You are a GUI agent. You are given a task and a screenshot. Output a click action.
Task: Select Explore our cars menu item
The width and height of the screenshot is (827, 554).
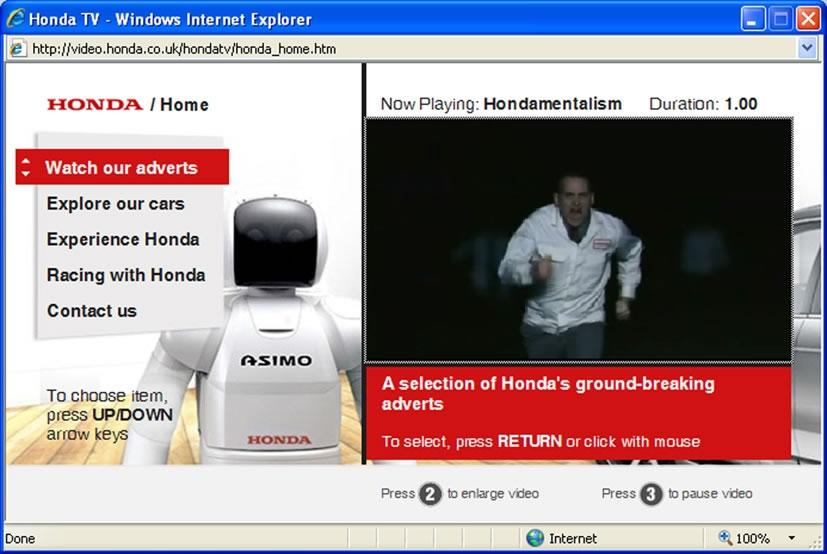(x=115, y=203)
